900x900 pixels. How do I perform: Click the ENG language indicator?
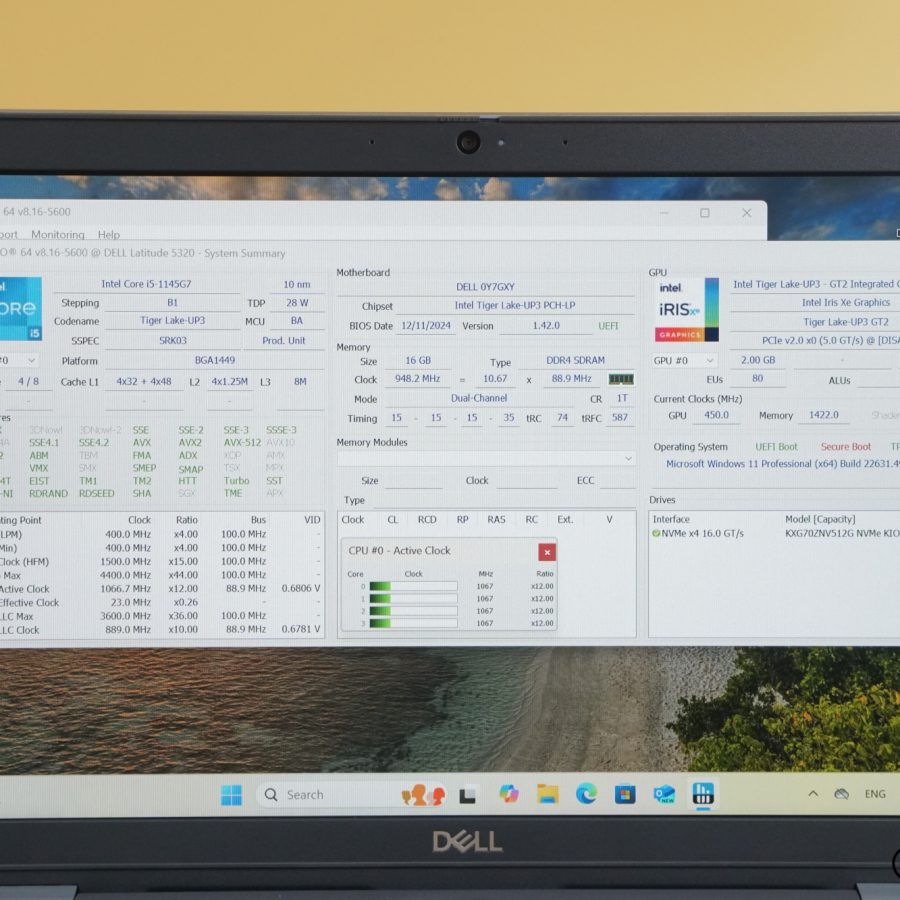click(x=875, y=794)
